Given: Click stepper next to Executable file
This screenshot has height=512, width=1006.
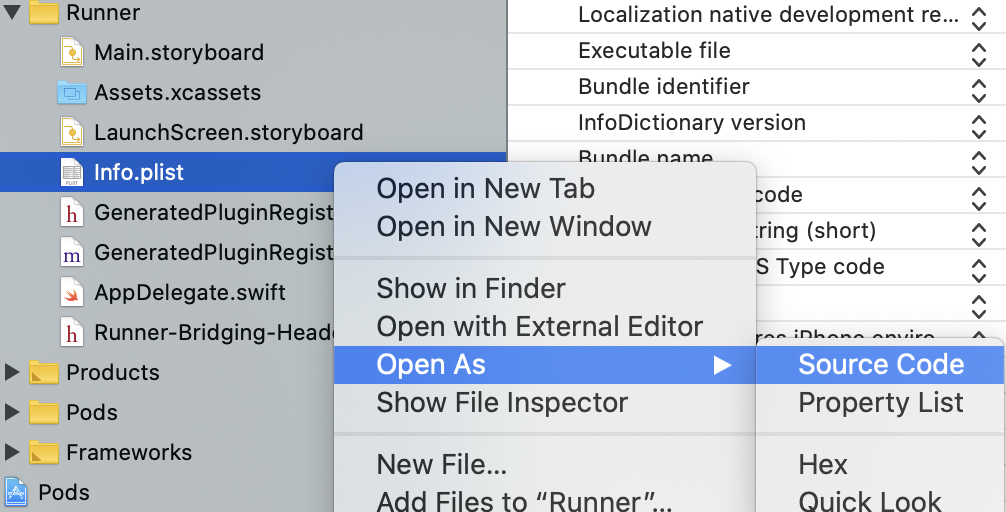Looking at the screenshot, I should [x=979, y=52].
